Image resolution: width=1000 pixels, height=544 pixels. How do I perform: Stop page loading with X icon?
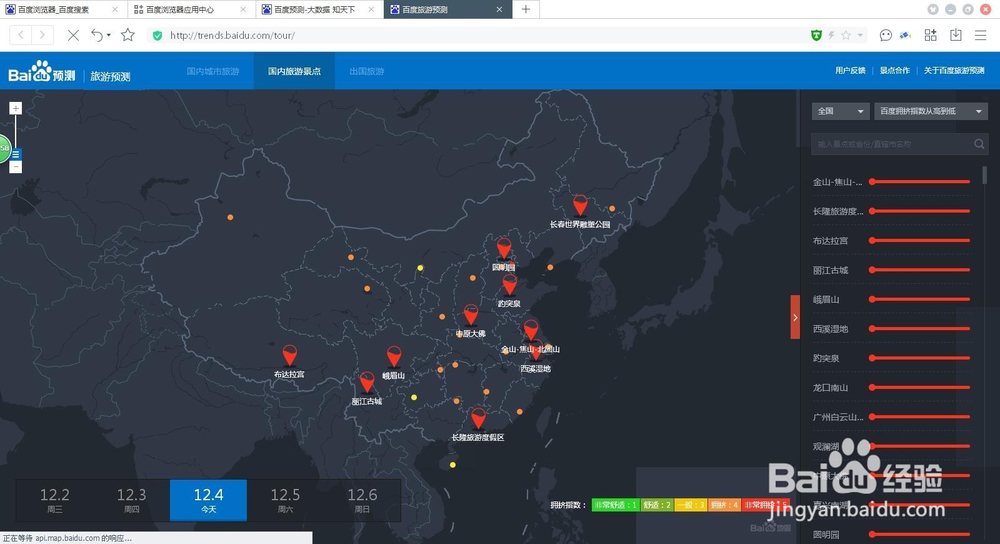tap(73, 35)
